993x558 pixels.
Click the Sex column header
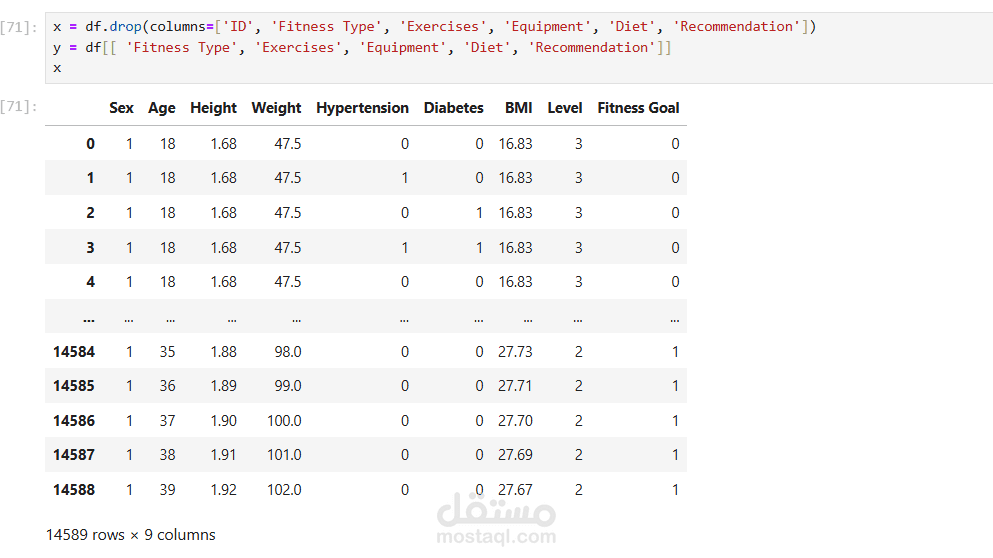click(121, 108)
